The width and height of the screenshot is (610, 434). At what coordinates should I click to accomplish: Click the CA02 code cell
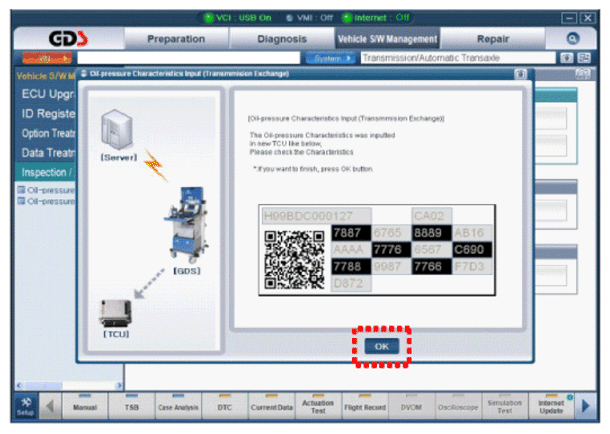pos(431,215)
